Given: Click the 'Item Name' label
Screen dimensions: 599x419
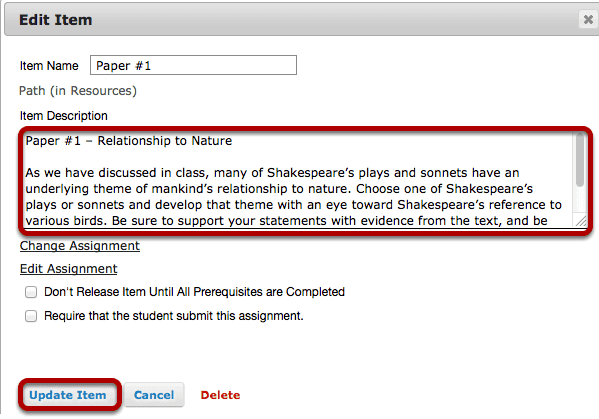Looking at the screenshot, I should coord(49,66).
